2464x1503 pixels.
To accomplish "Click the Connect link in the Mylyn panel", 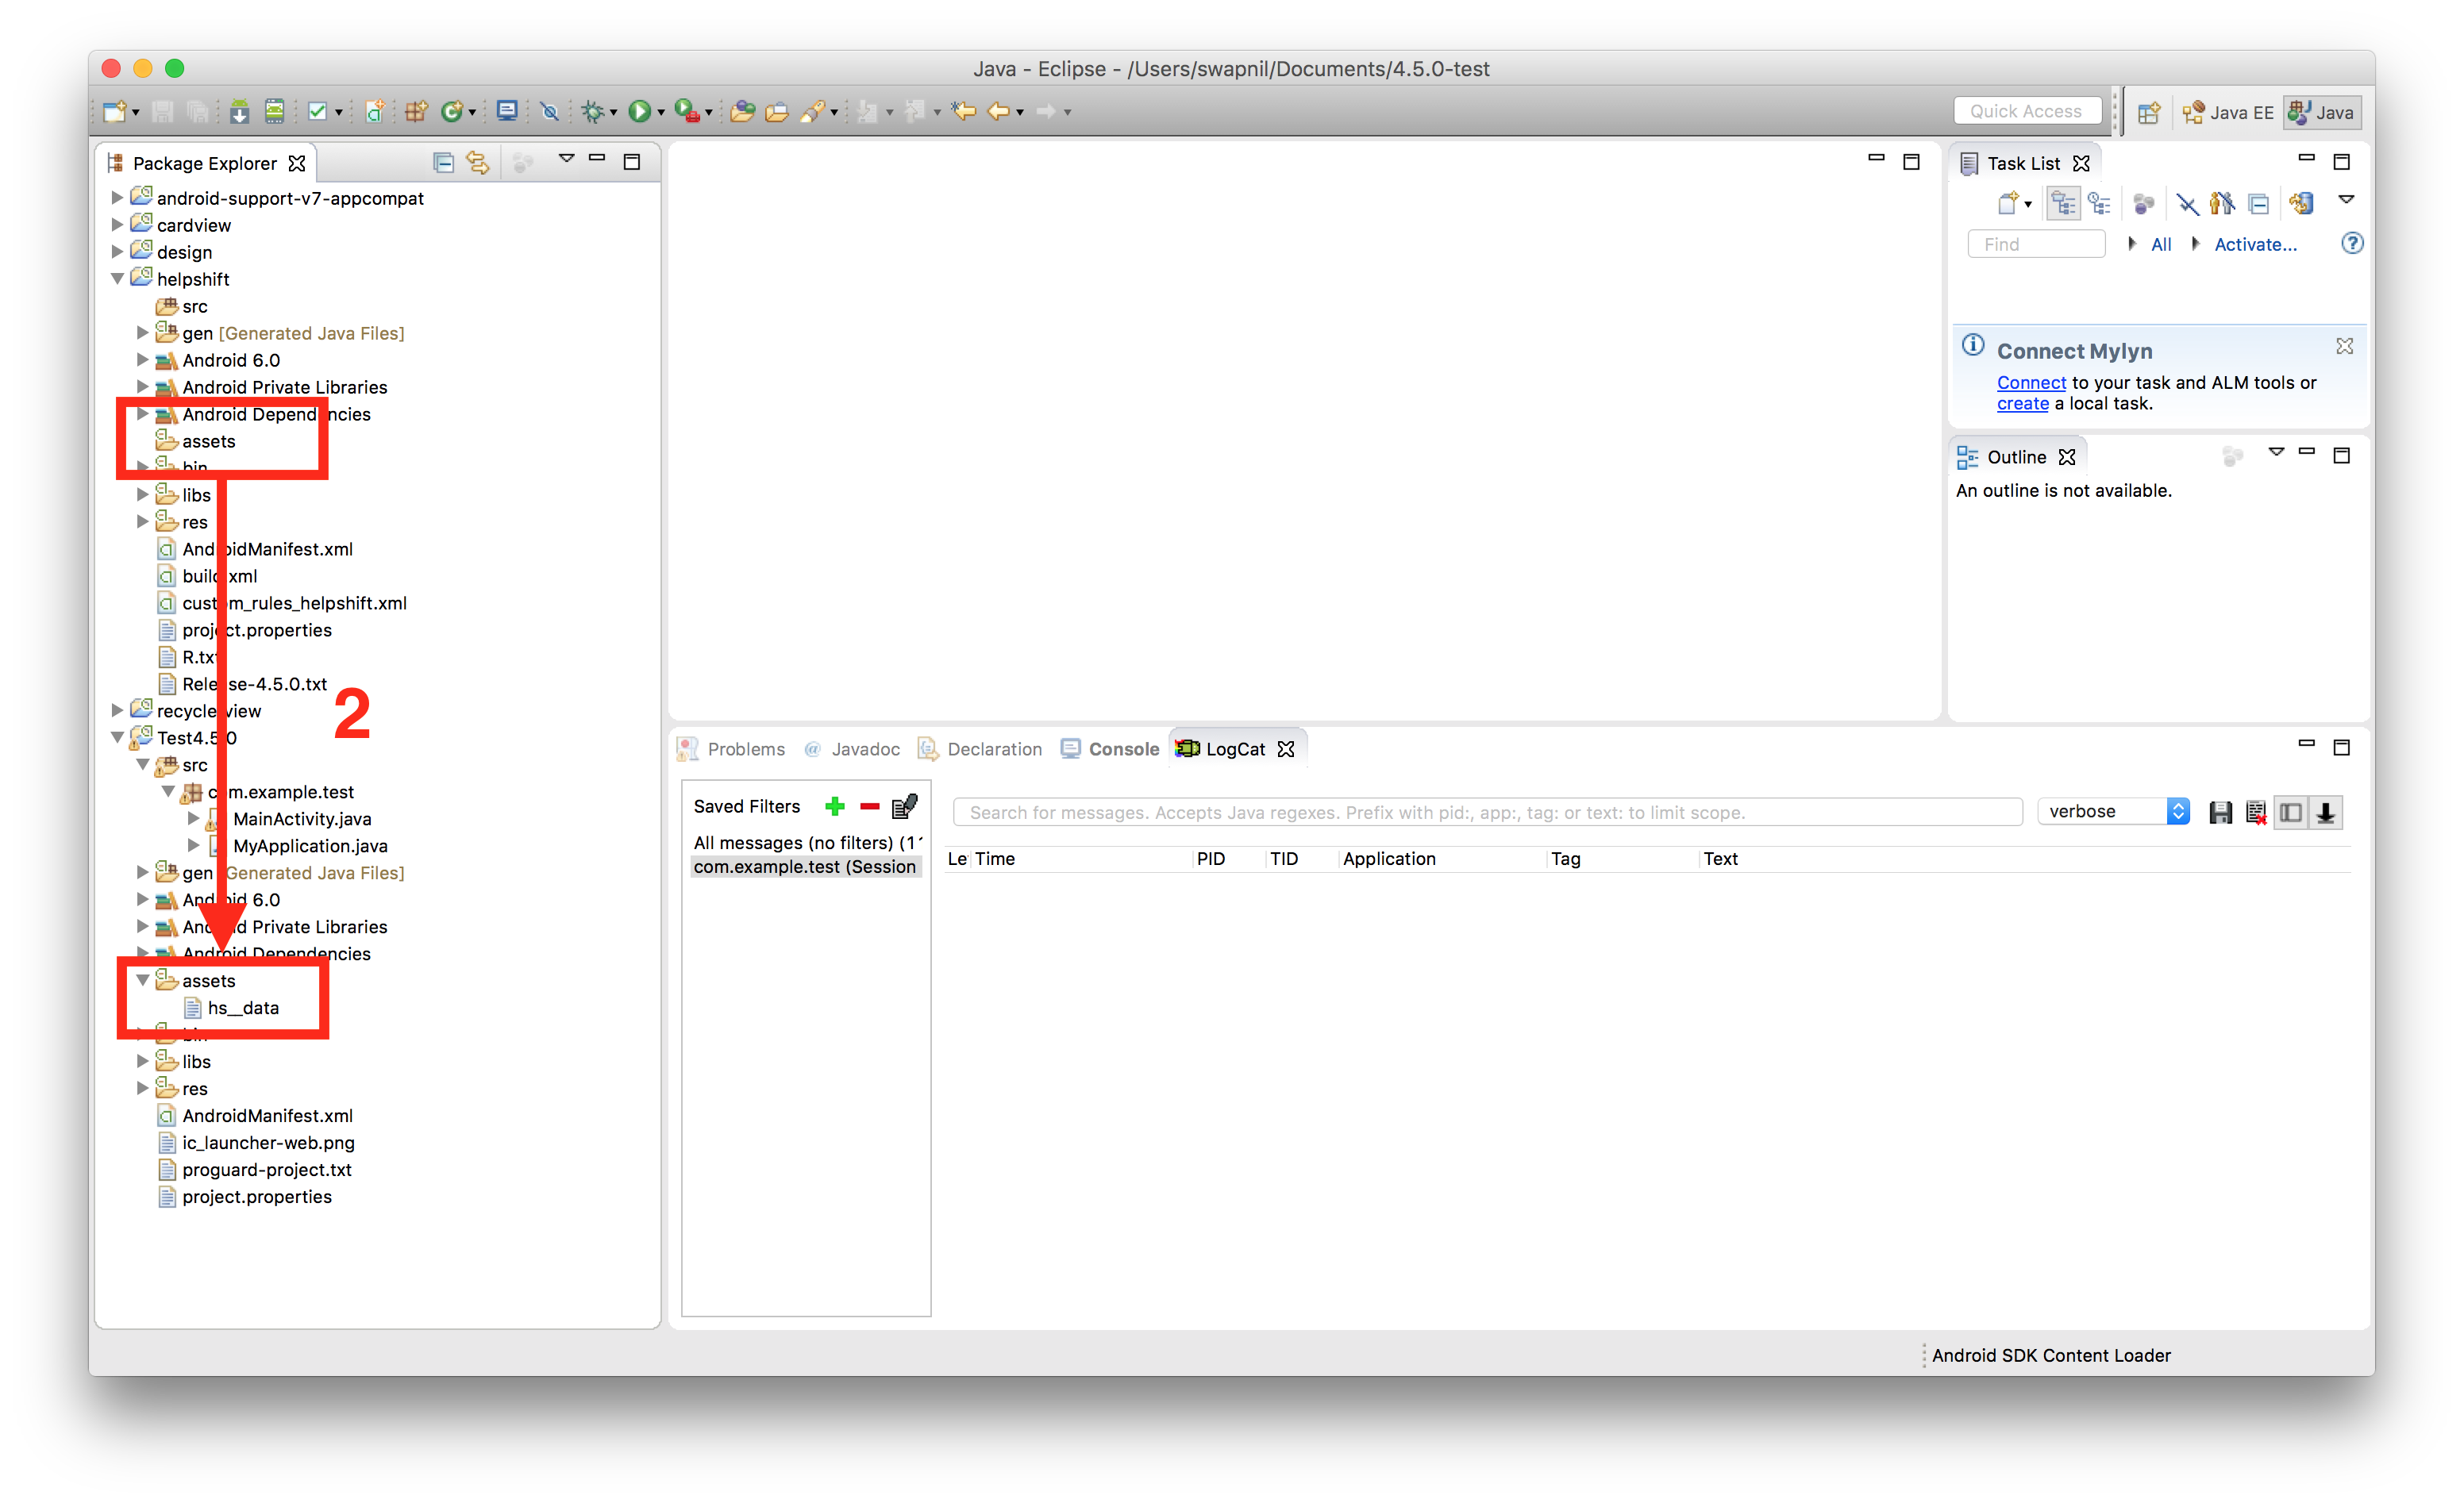I will pos(2030,382).
